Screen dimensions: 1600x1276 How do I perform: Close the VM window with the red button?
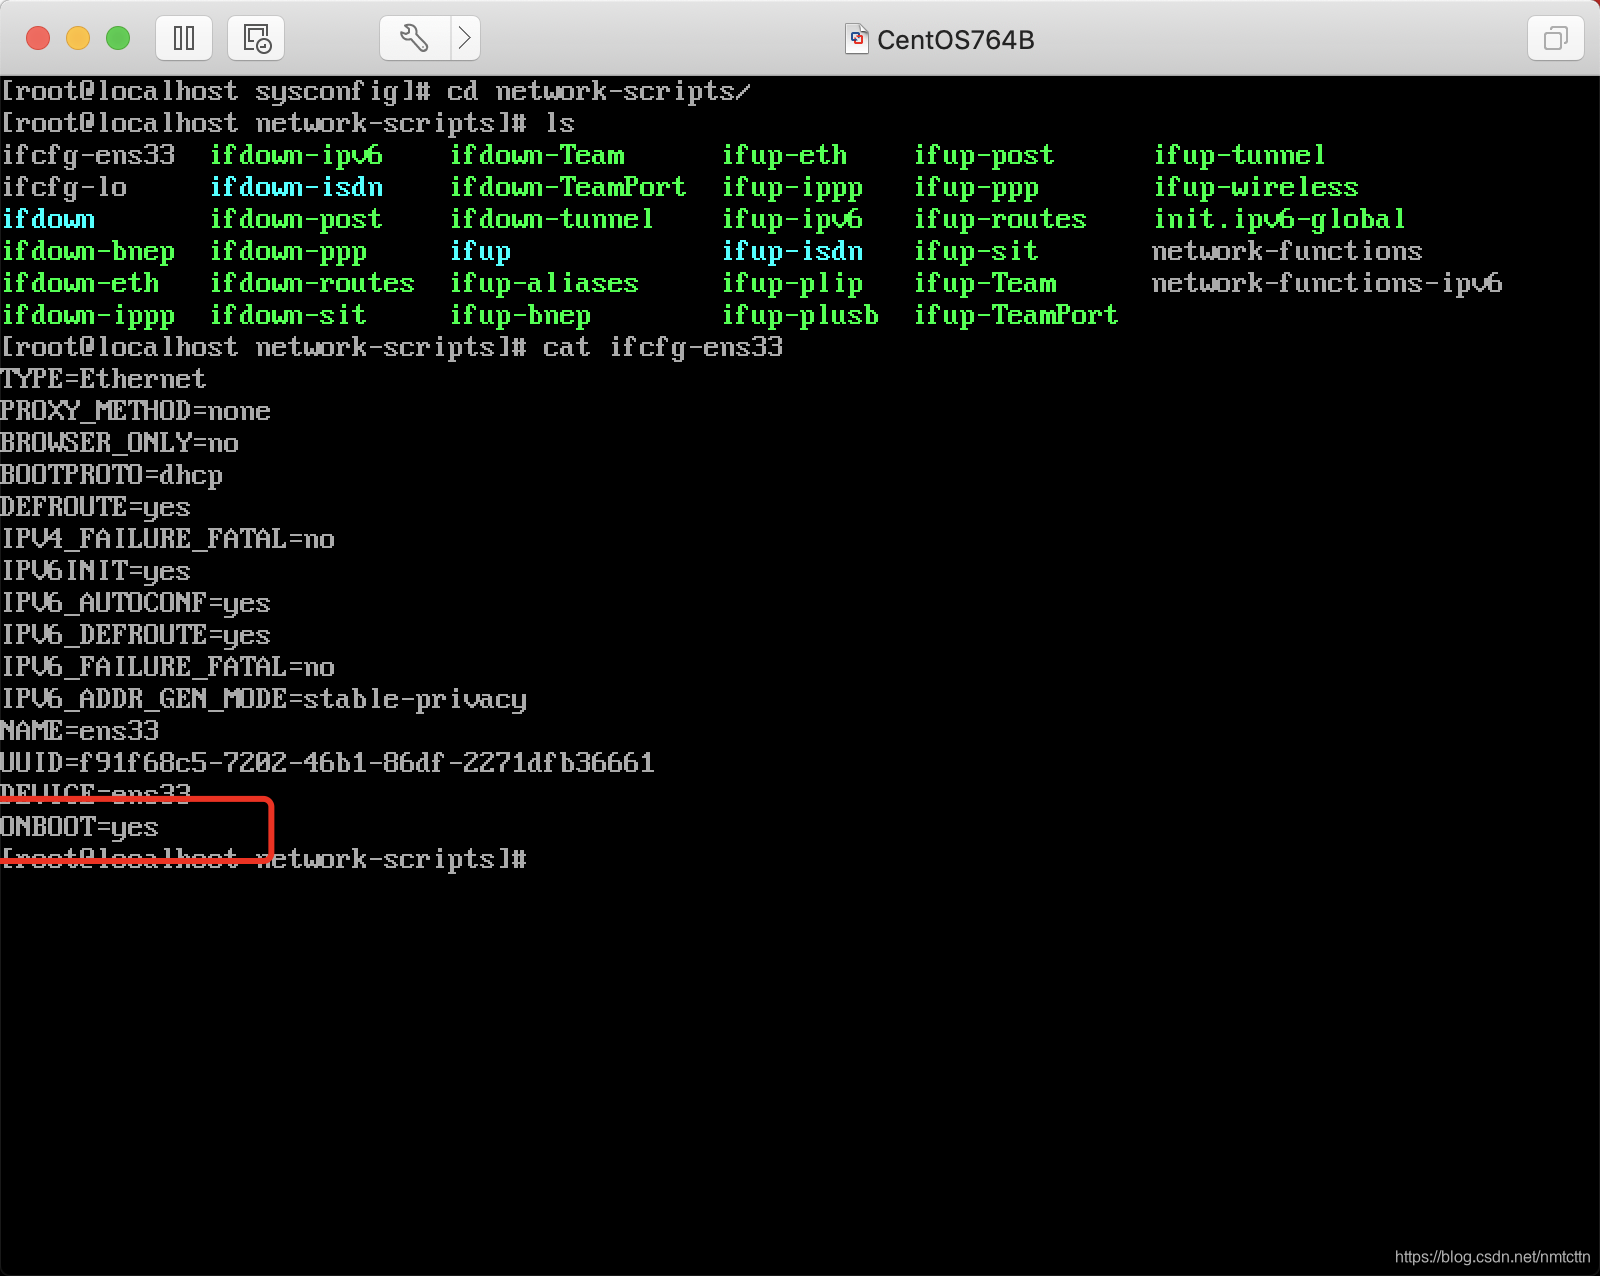point(38,39)
